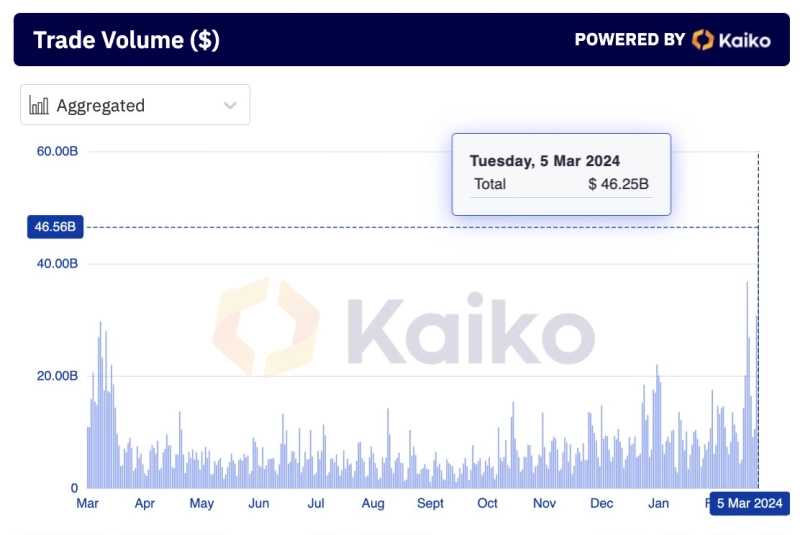This screenshot has width=800, height=535.
Task: Click the 60.00B y-axis label
Action: pyautogui.click(x=57, y=151)
